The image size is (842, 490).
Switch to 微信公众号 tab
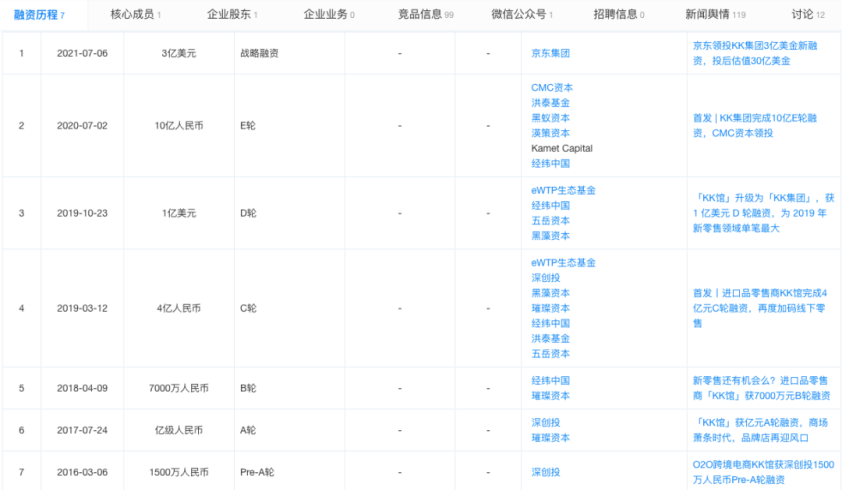tap(522, 15)
